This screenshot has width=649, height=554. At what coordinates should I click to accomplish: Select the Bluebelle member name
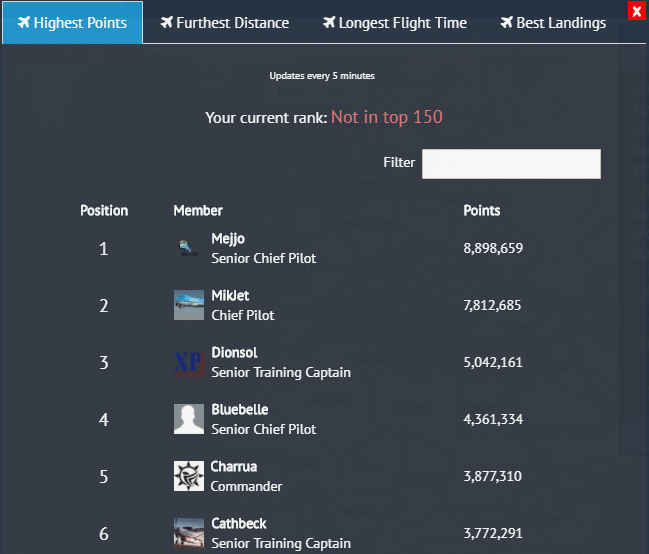pos(240,409)
